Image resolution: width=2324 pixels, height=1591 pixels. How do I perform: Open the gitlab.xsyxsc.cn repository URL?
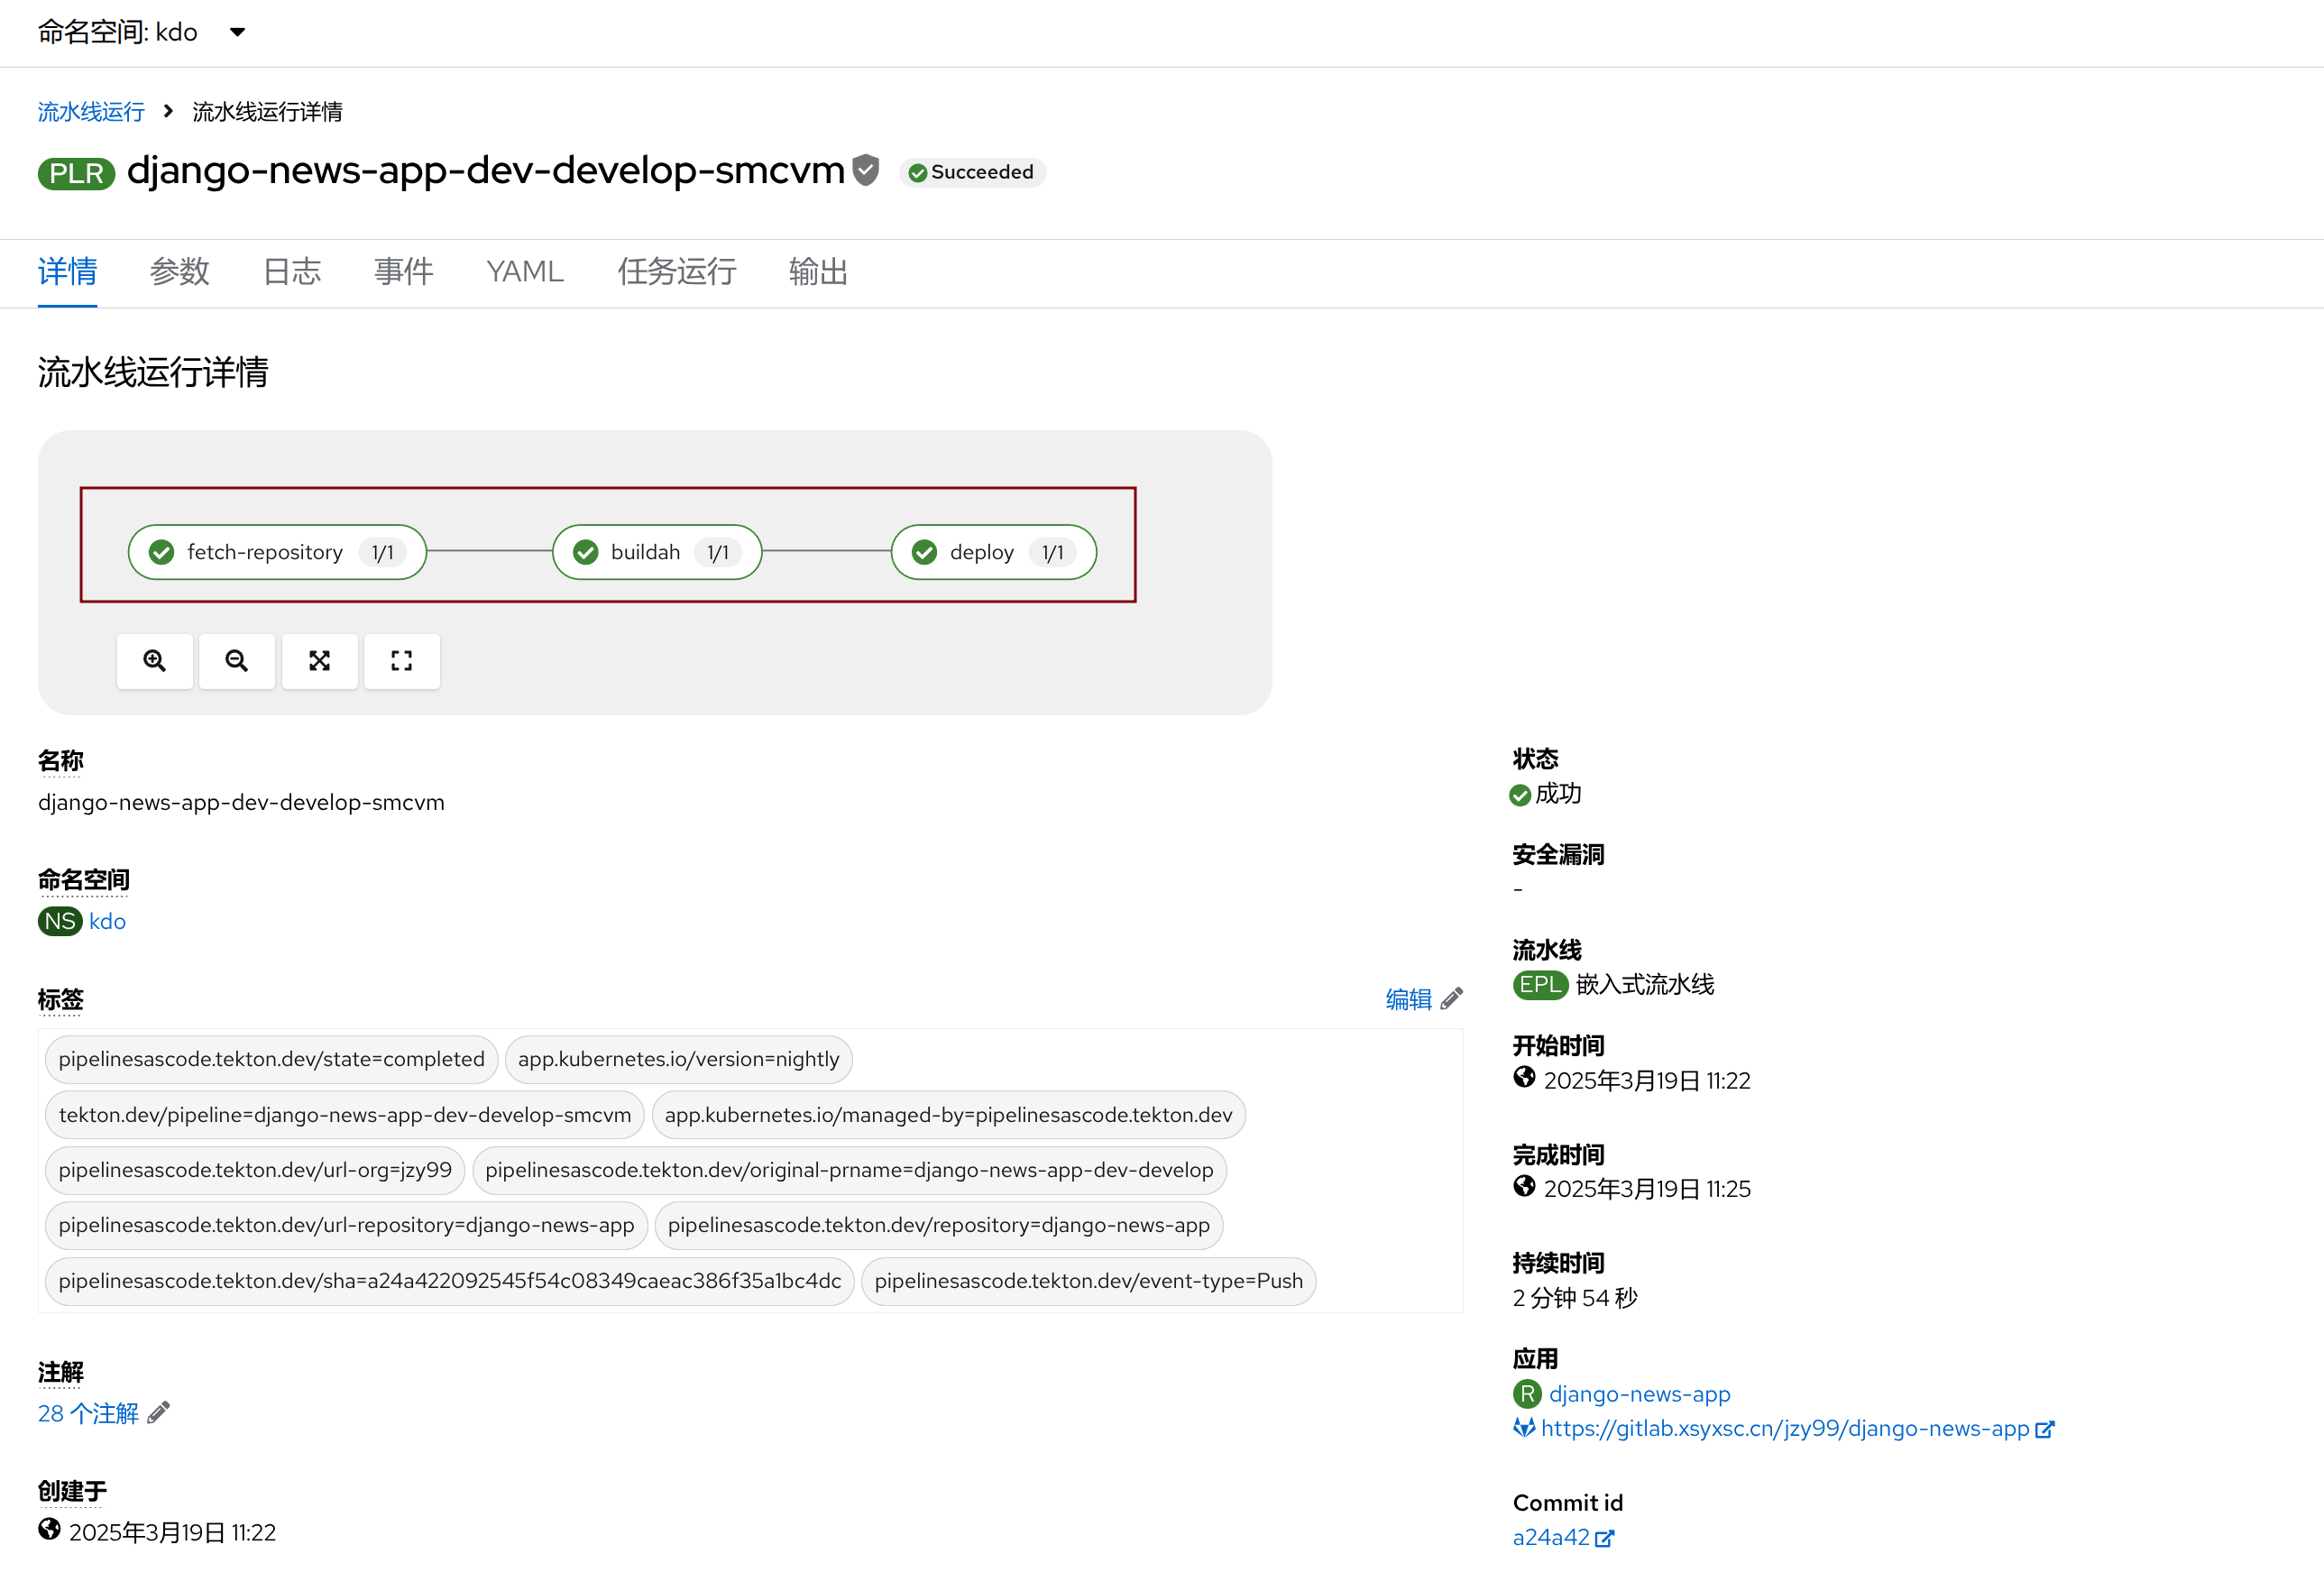[x=1784, y=1428]
